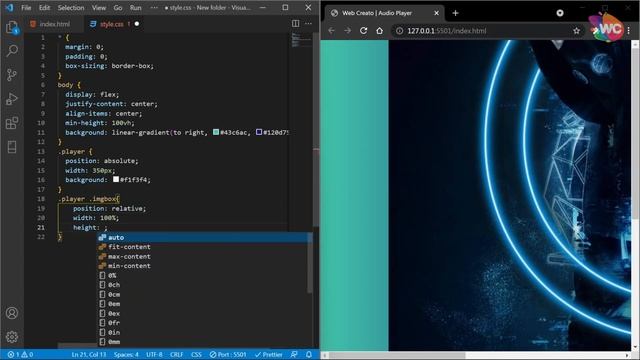Choose '0cm' from the suggestion list
This screenshot has height=360, width=640.
pos(204,294)
